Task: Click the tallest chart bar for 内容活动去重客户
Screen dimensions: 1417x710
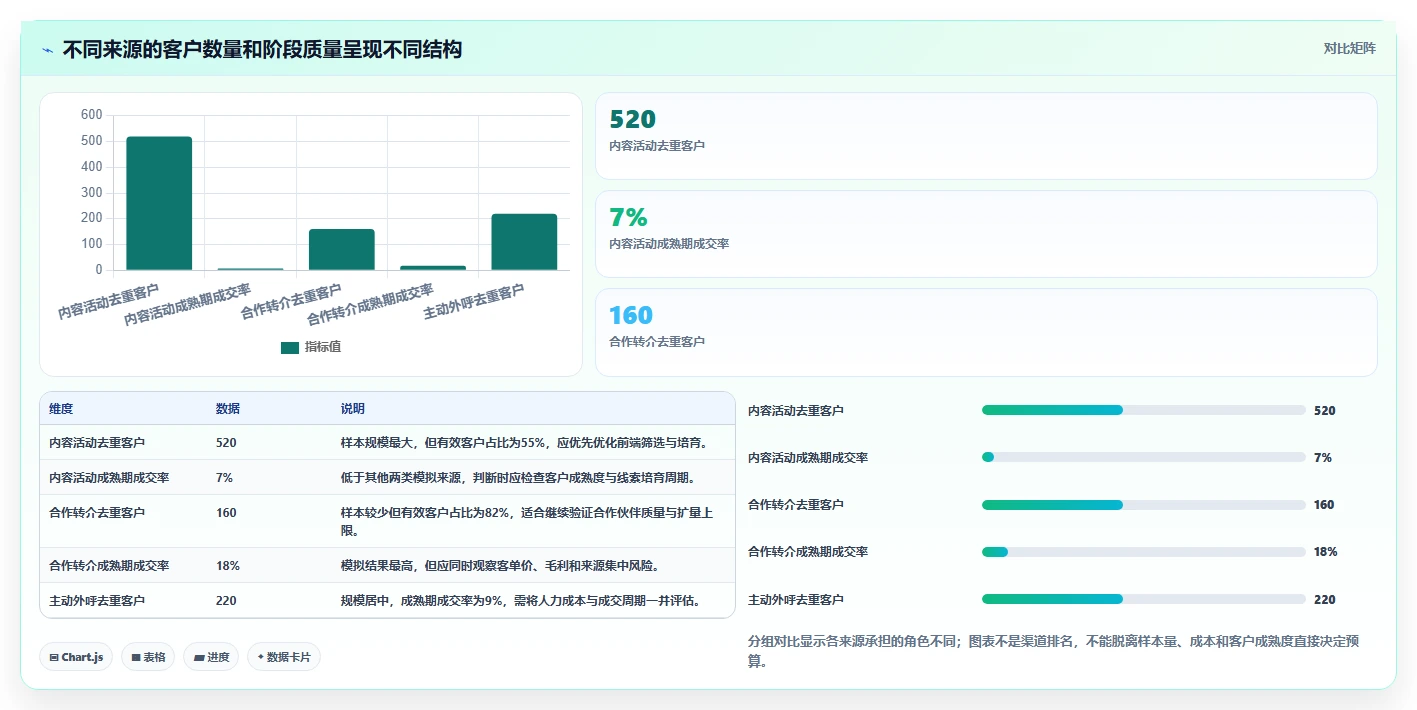Action: pos(159,203)
